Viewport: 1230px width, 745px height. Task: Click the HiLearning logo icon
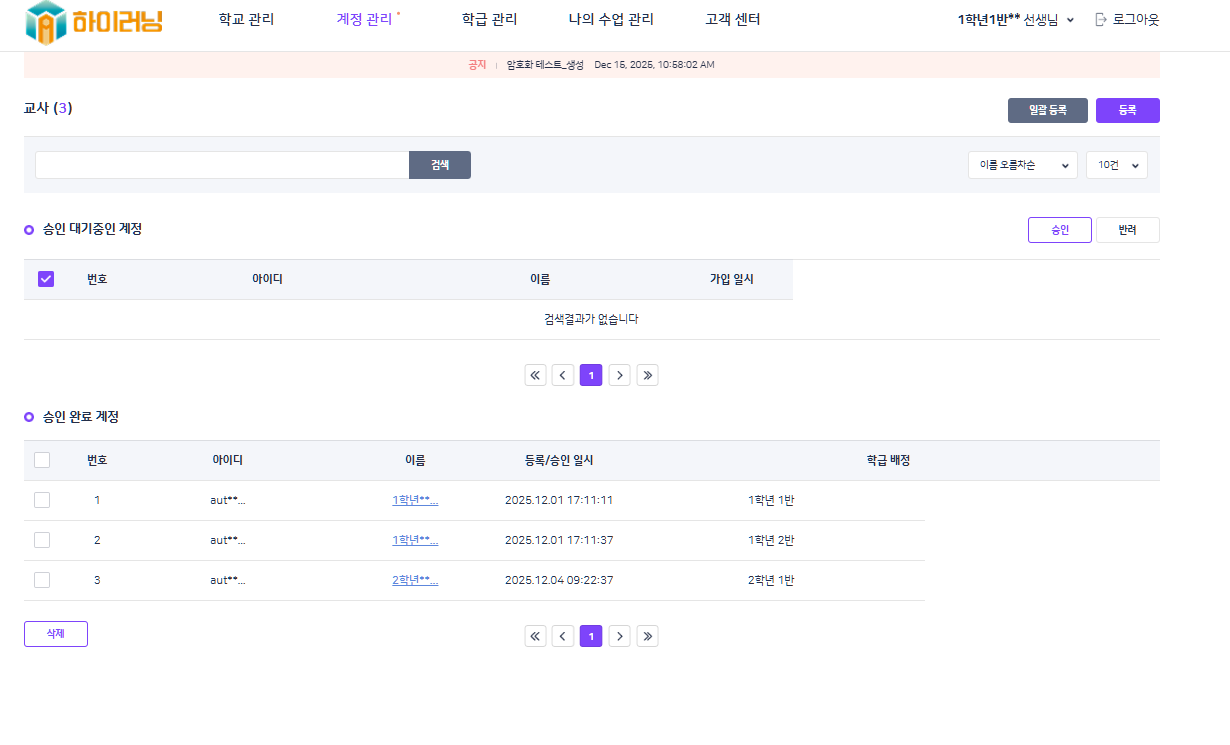coord(44,22)
